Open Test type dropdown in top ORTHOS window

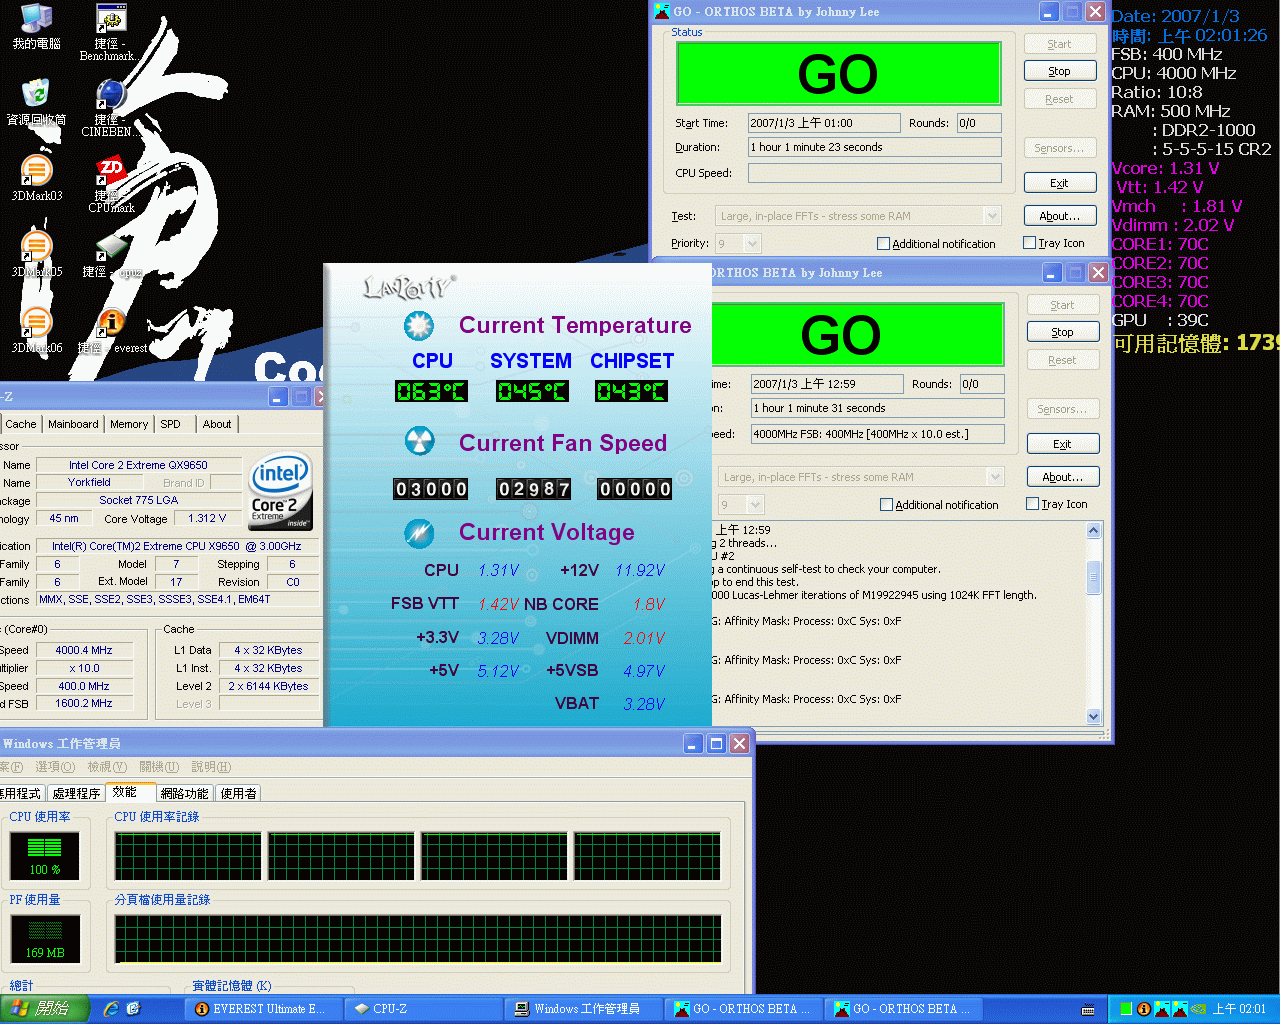991,216
